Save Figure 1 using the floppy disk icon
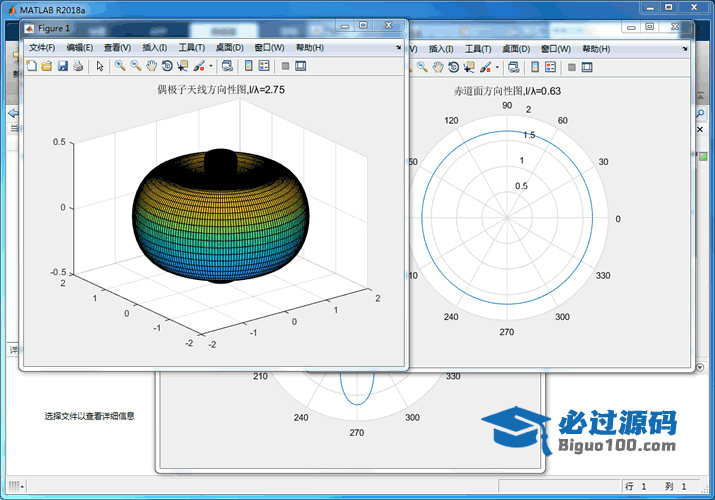Viewport: 715px width, 500px height. click(62, 67)
